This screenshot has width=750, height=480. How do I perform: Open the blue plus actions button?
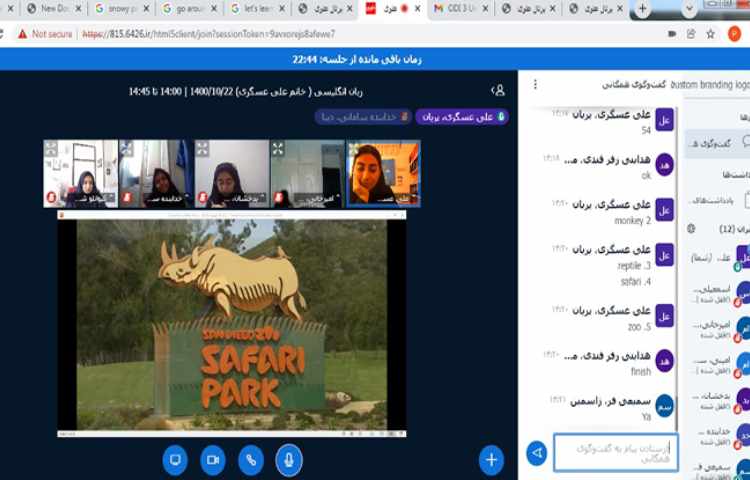tap(491, 460)
